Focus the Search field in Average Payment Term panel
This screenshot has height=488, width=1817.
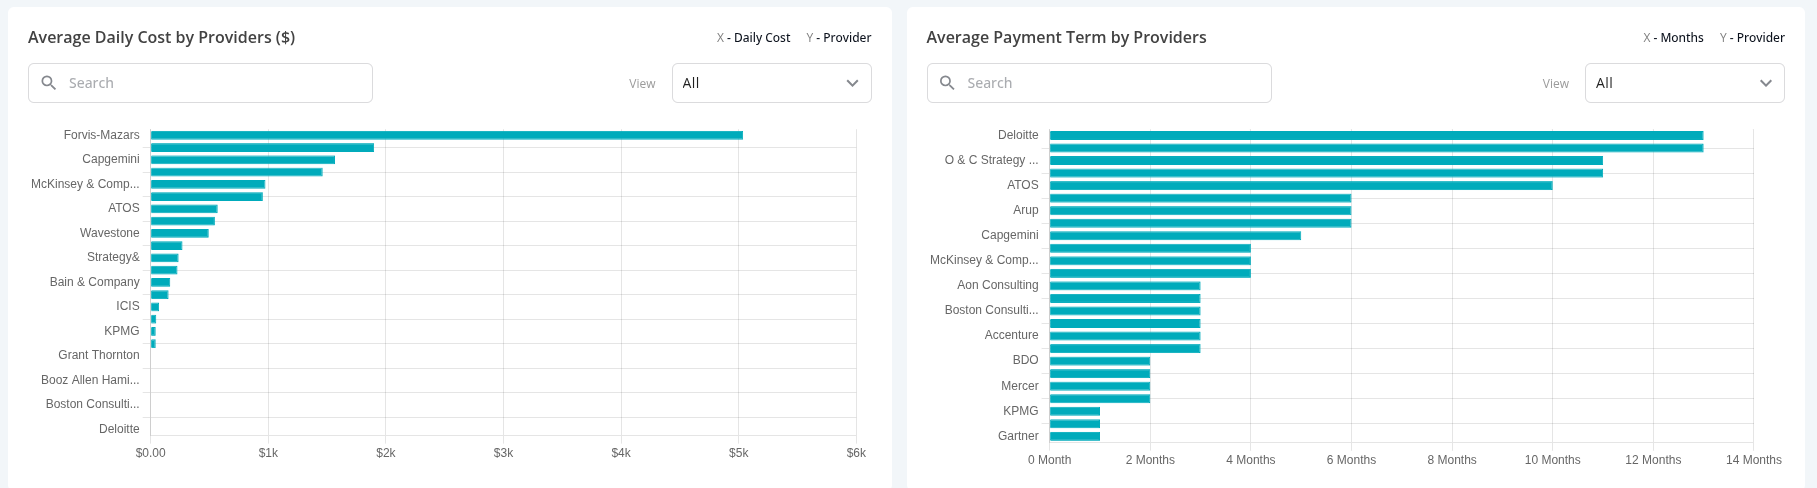tap(1099, 83)
